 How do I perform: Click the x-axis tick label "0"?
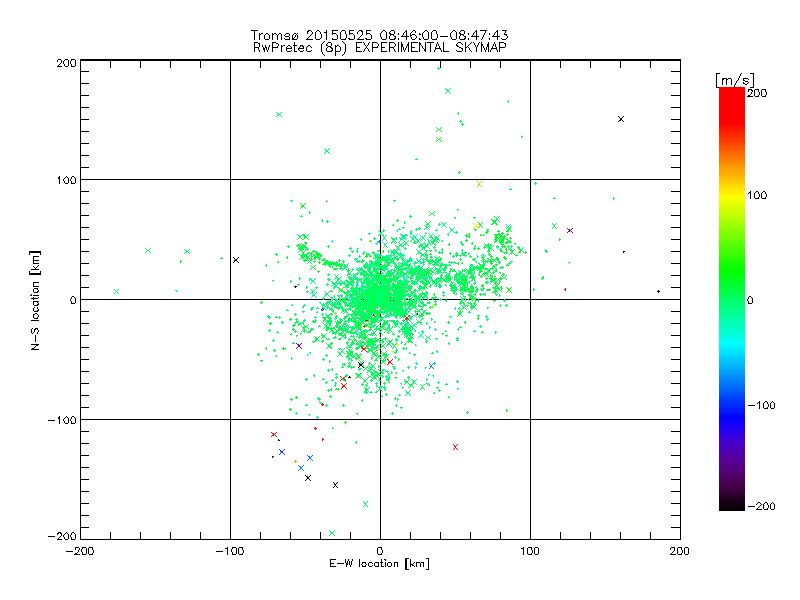[x=380, y=552]
